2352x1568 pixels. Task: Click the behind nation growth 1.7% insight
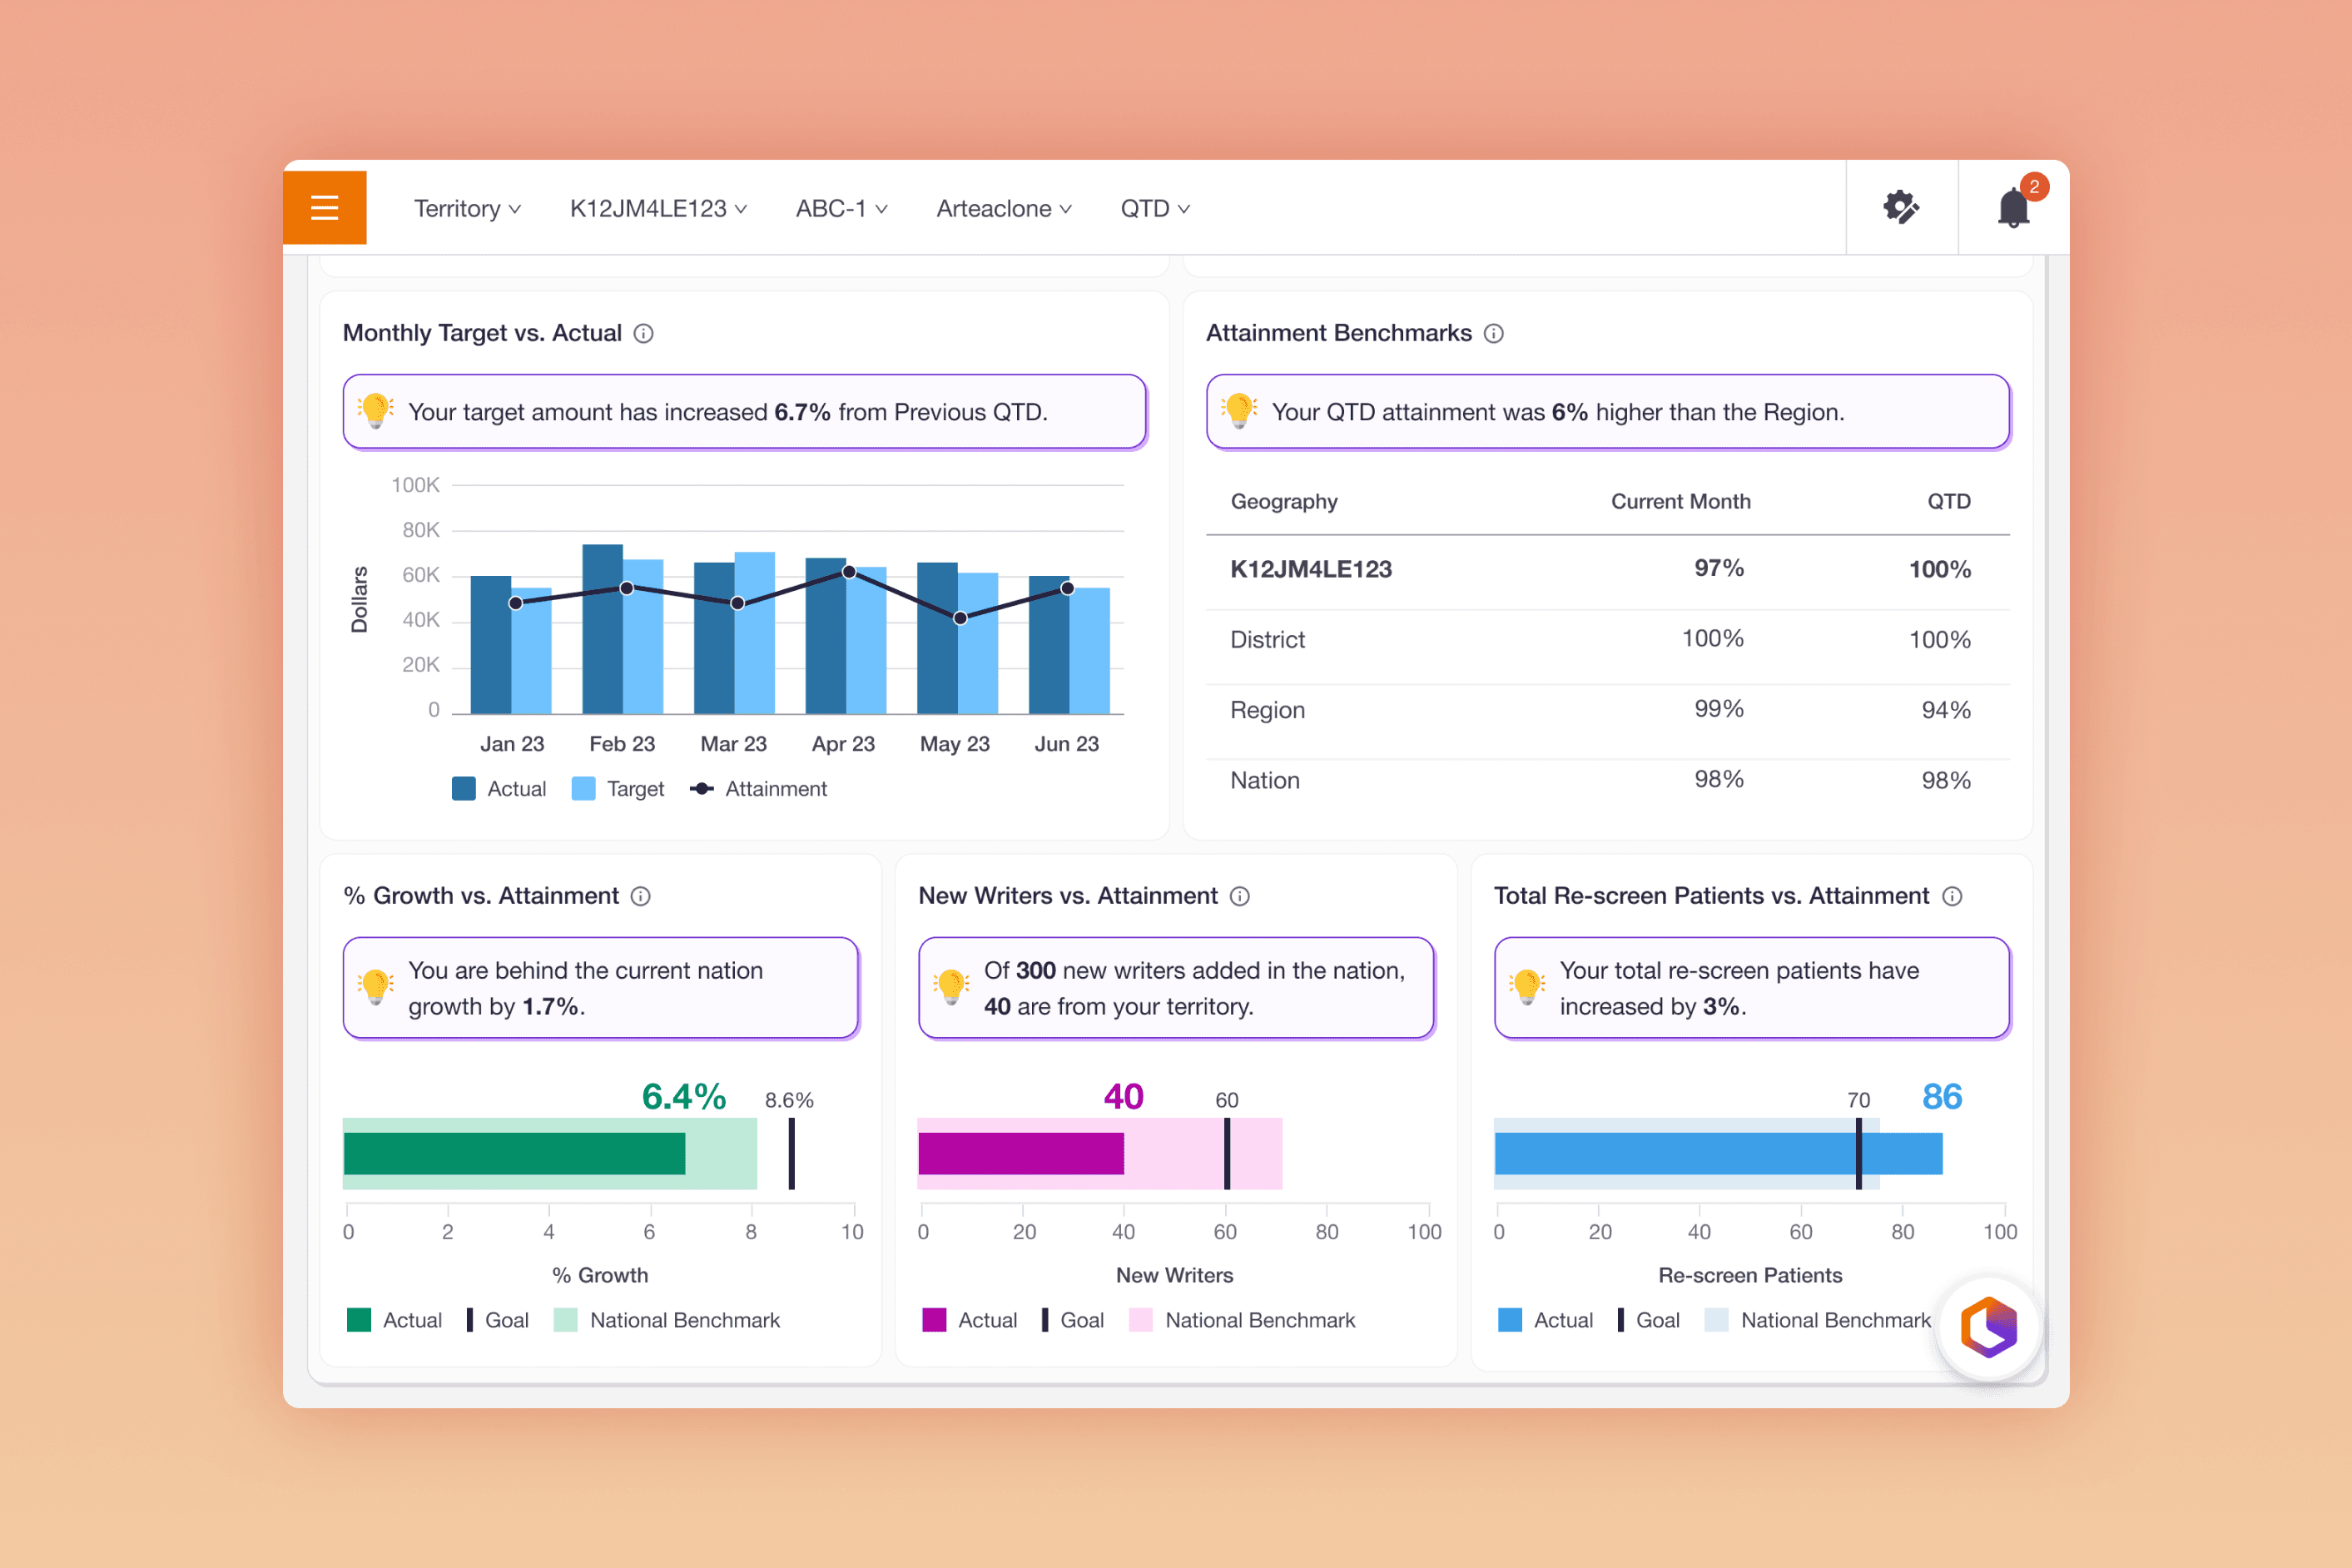601,988
